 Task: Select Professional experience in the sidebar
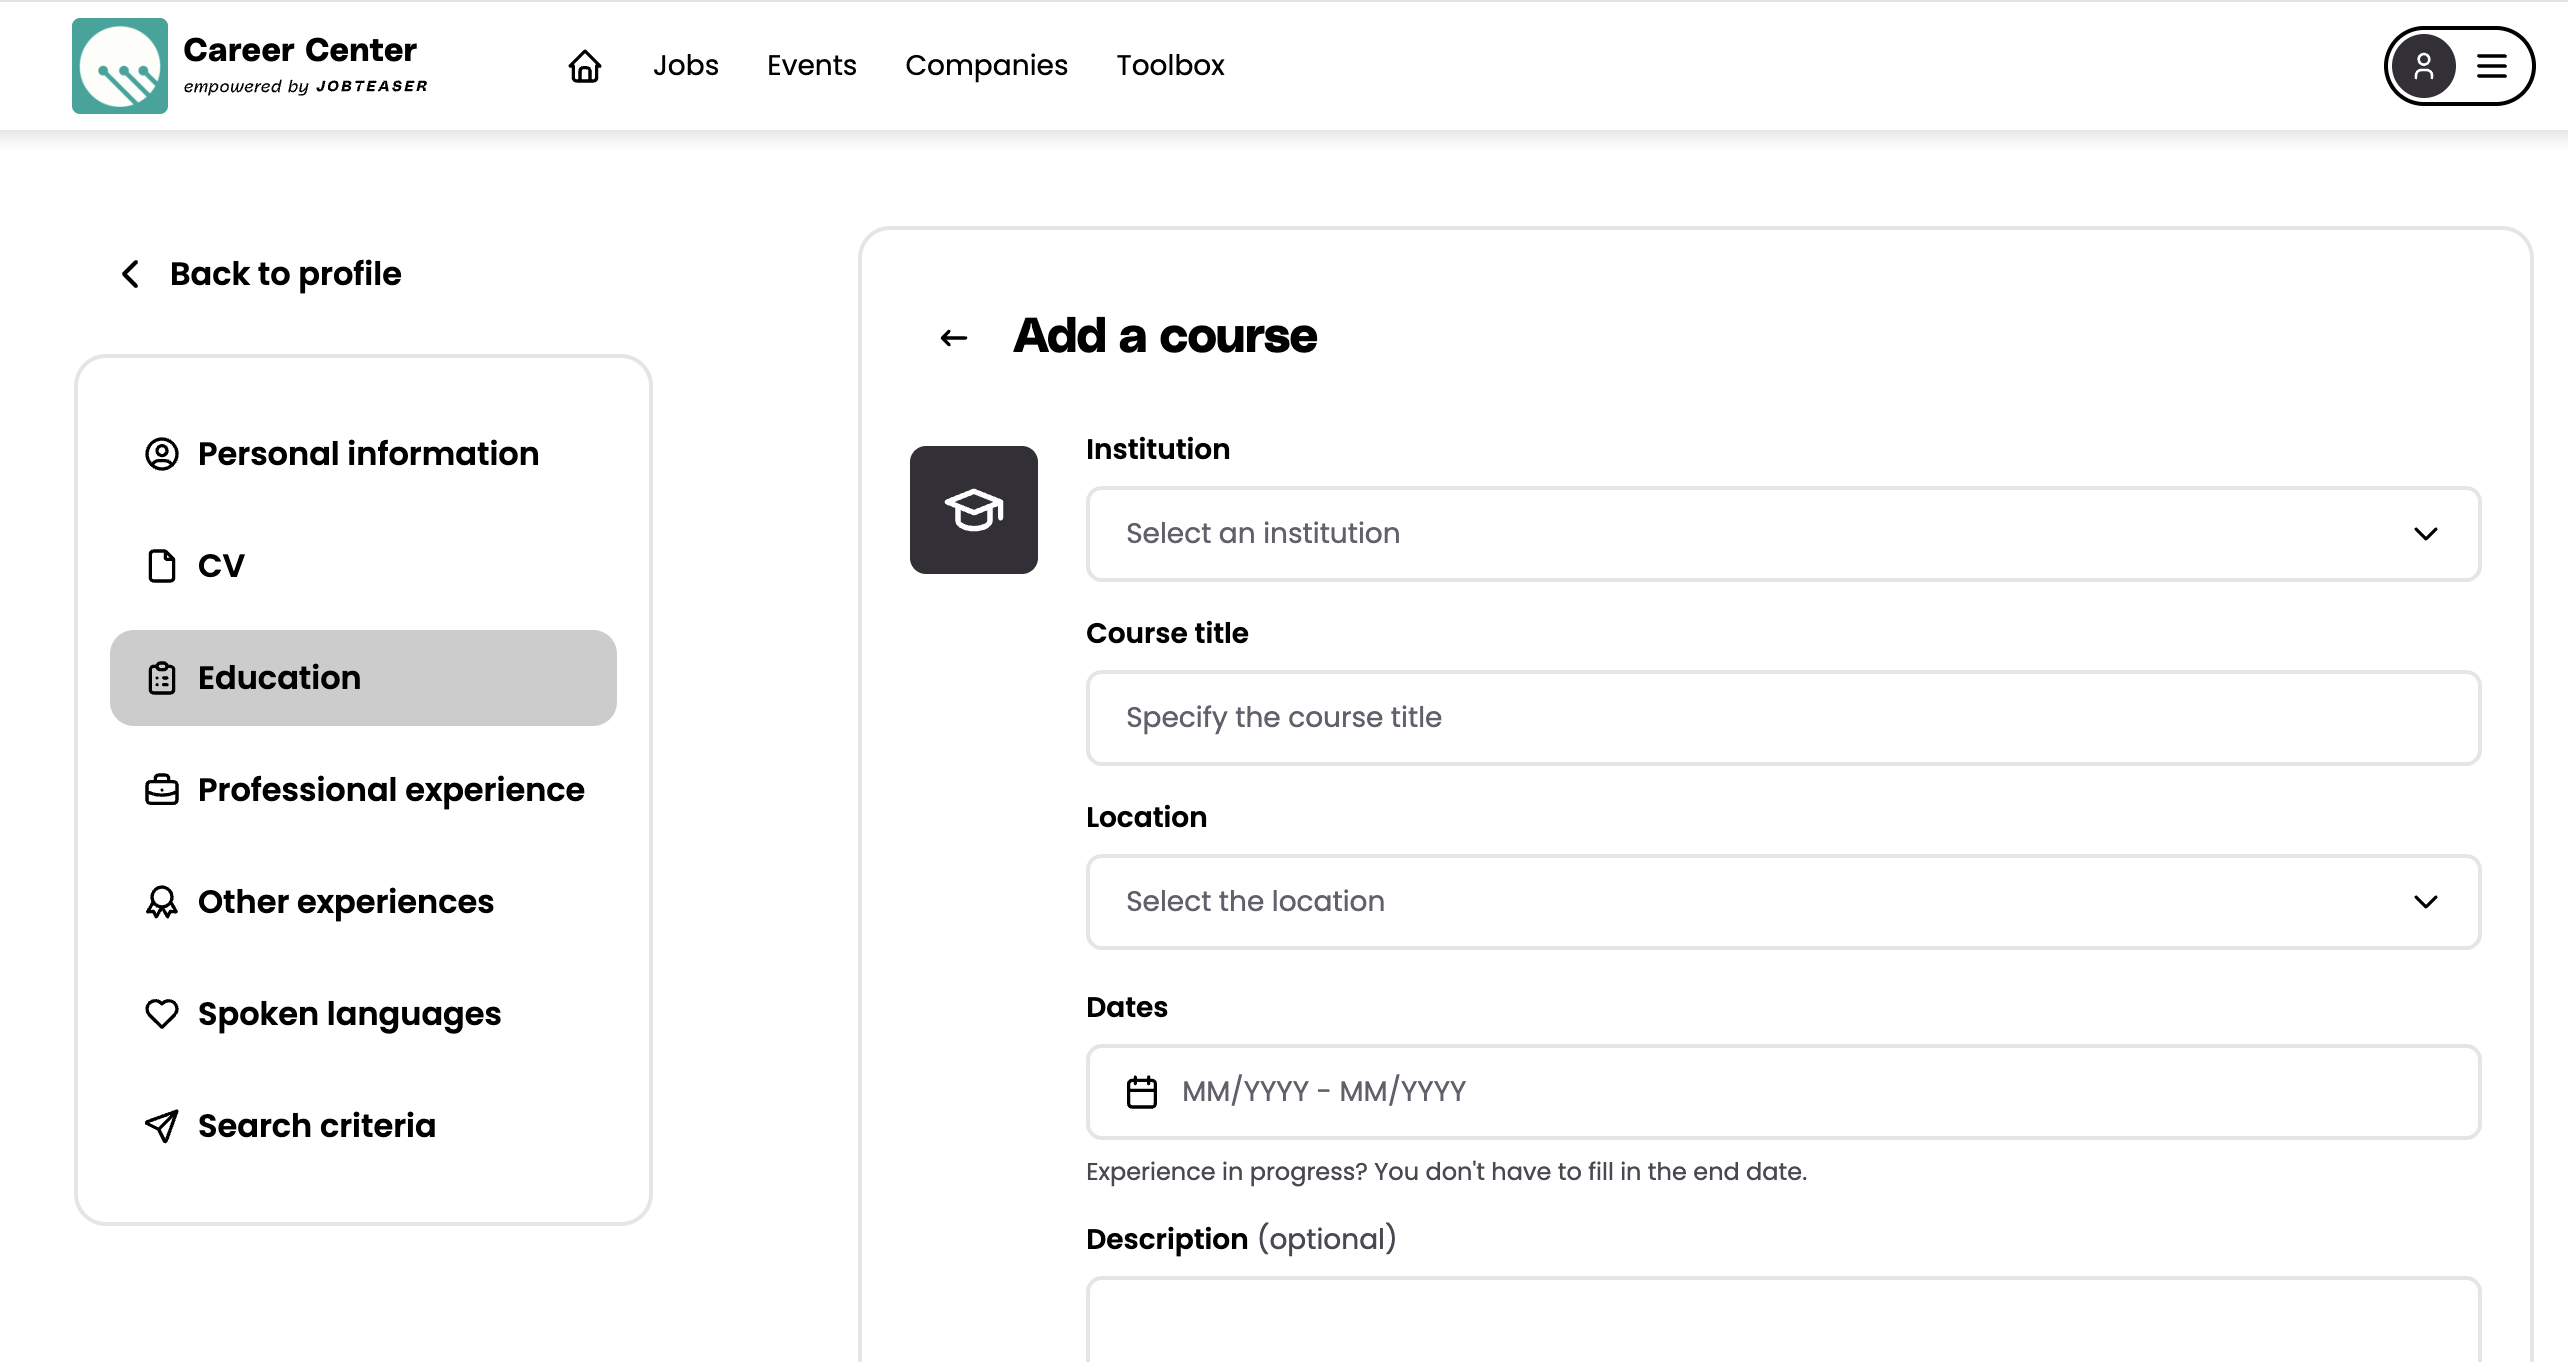click(390, 790)
